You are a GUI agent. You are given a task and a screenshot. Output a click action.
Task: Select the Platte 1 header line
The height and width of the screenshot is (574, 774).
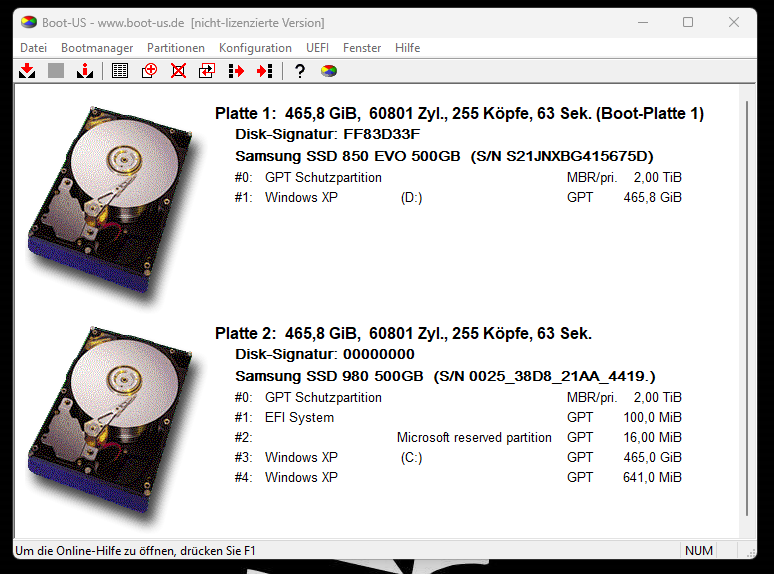tap(459, 114)
